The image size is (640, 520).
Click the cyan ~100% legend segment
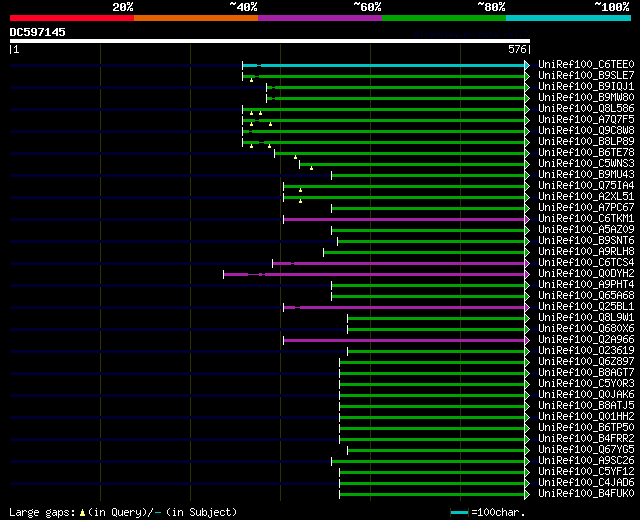point(569,18)
